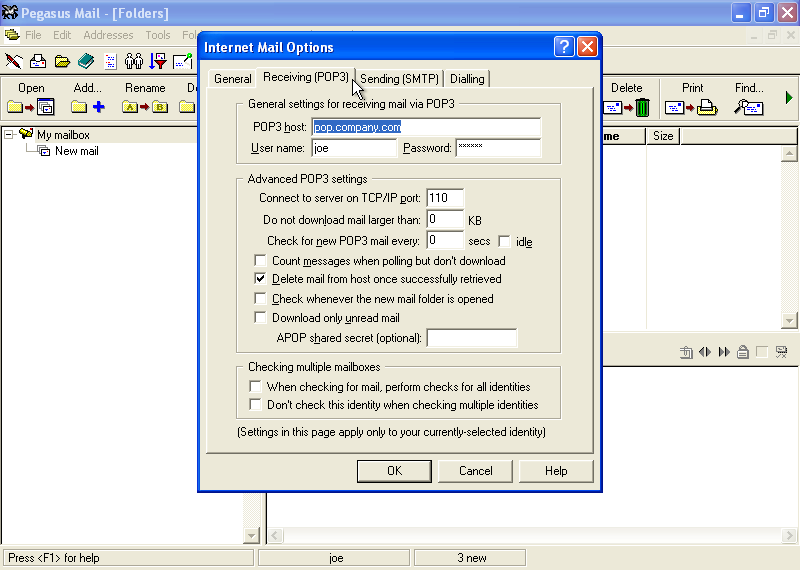Click the two-people local users icon
800x570 pixels.
(134, 61)
